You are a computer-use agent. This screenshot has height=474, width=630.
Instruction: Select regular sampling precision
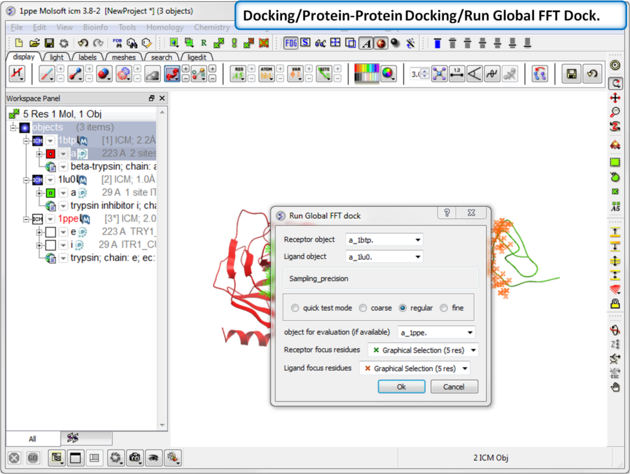pos(403,308)
